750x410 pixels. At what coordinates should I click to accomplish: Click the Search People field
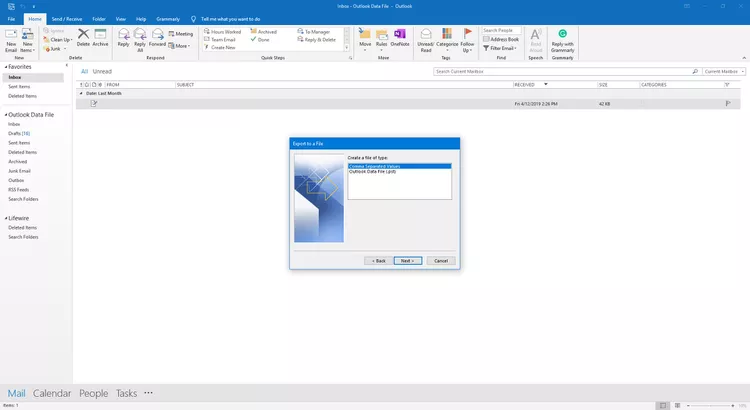point(501,30)
